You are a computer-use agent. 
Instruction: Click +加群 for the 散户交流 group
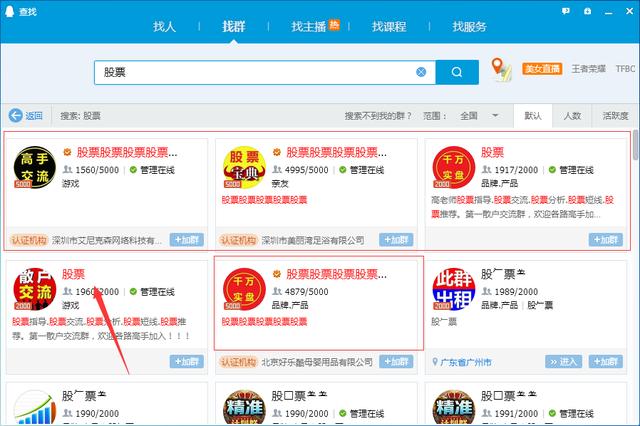click(x=187, y=362)
